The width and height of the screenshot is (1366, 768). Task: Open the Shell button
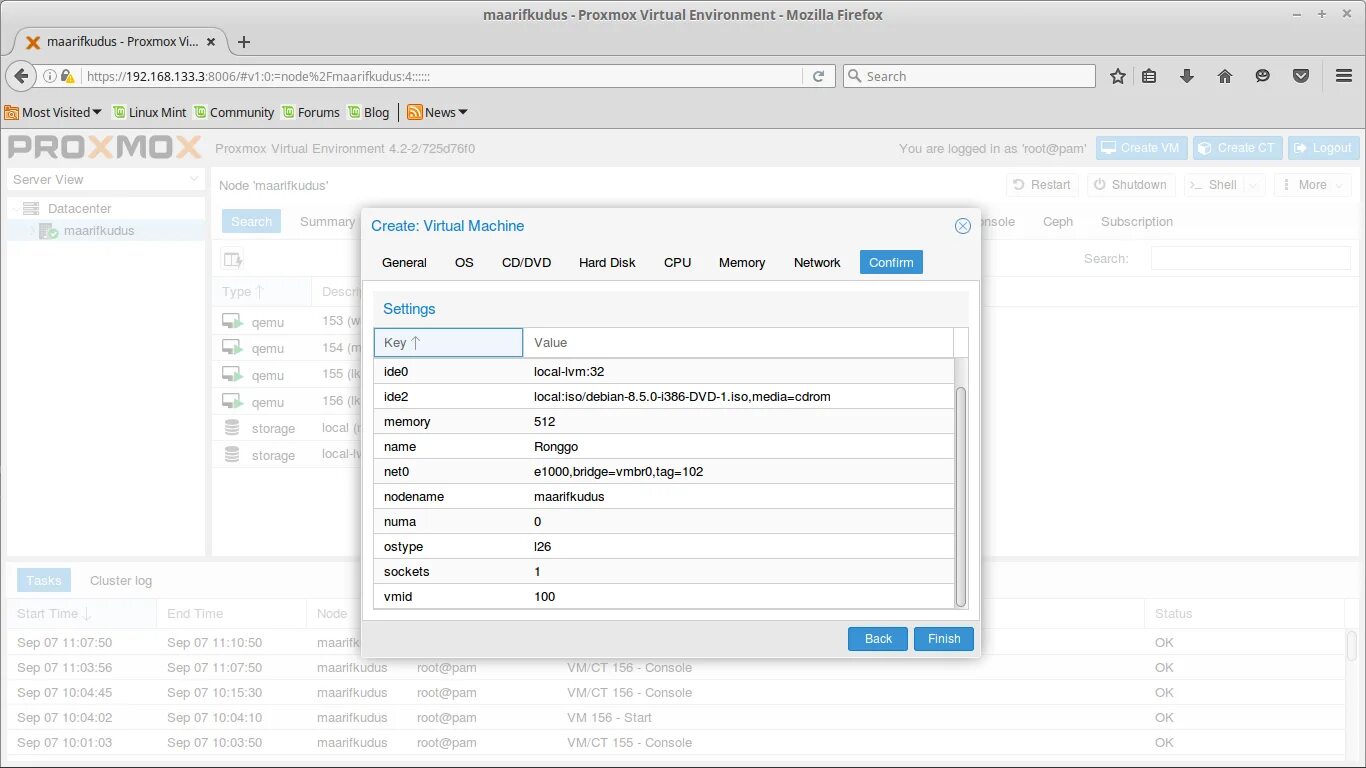[1214, 185]
